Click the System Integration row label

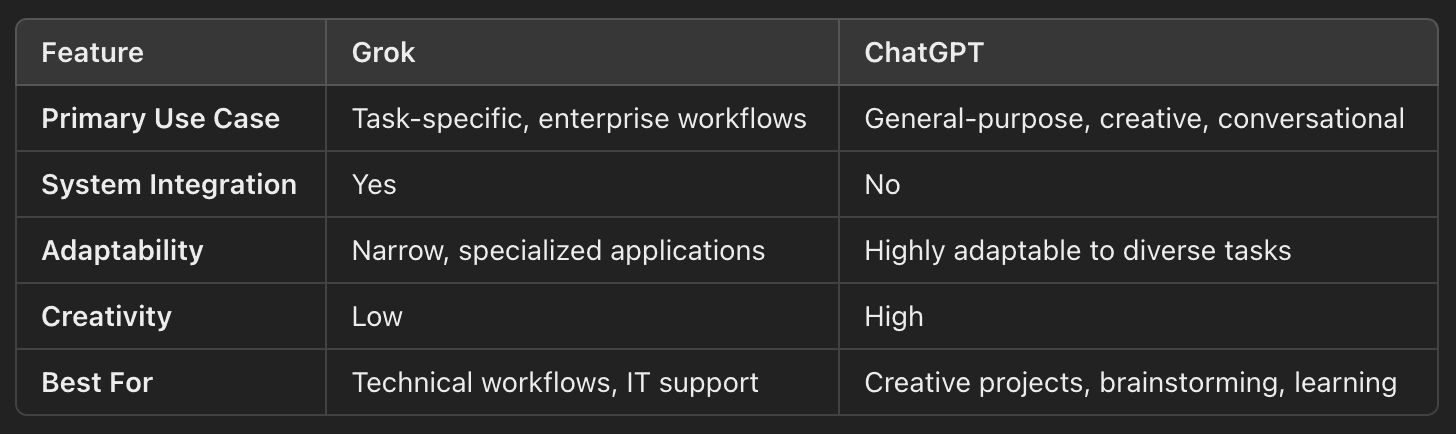coord(169,184)
